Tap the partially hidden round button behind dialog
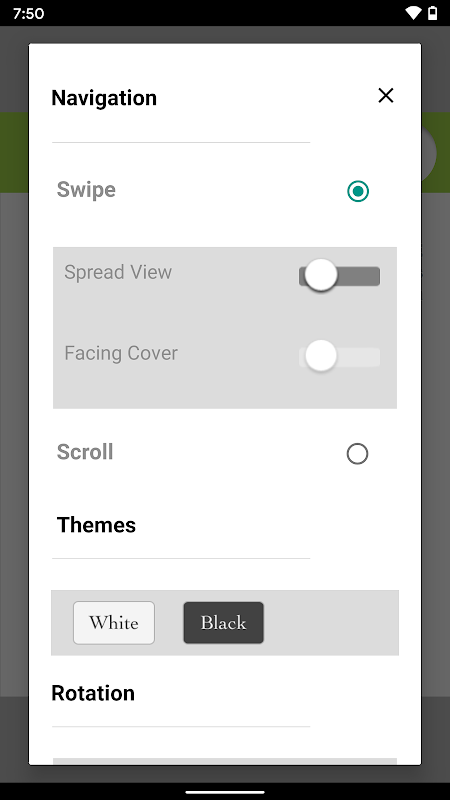Image resolution: width=450 pixels, height=800 pixels. click(429, 153)
